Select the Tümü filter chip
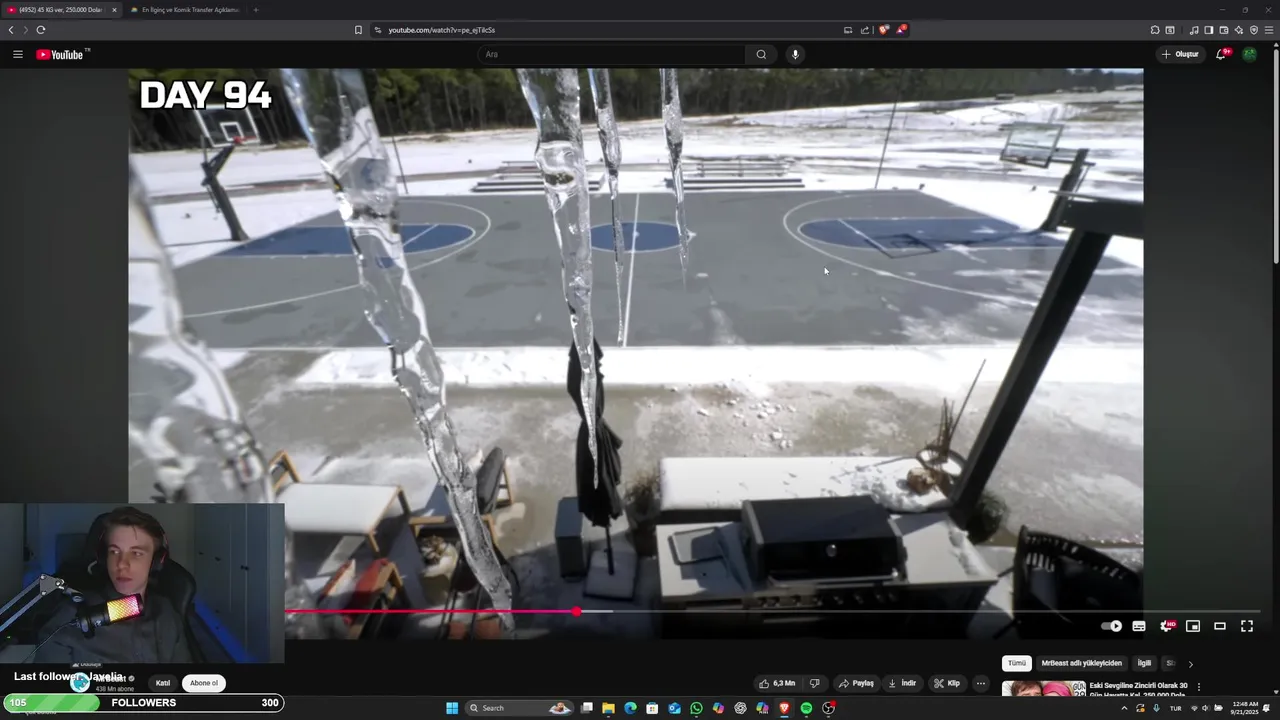The width and height of the screenshot is (1280, 720). tap(1017, 663)
